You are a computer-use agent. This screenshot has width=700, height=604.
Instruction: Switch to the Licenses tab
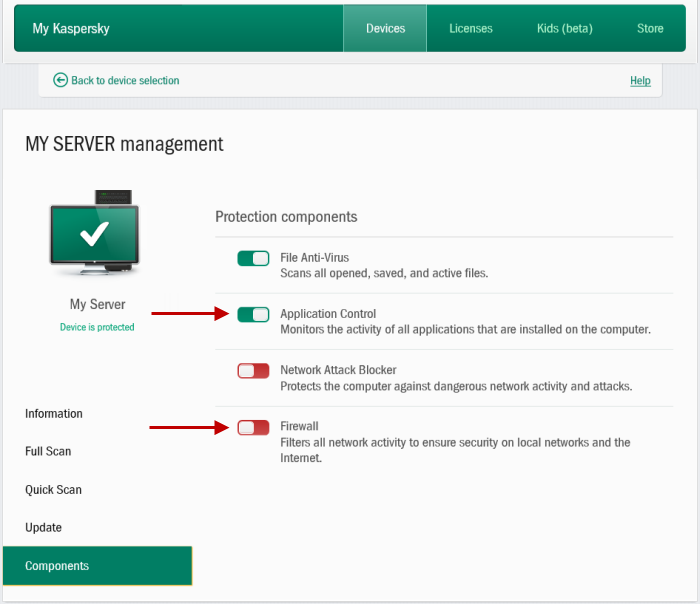471,29
